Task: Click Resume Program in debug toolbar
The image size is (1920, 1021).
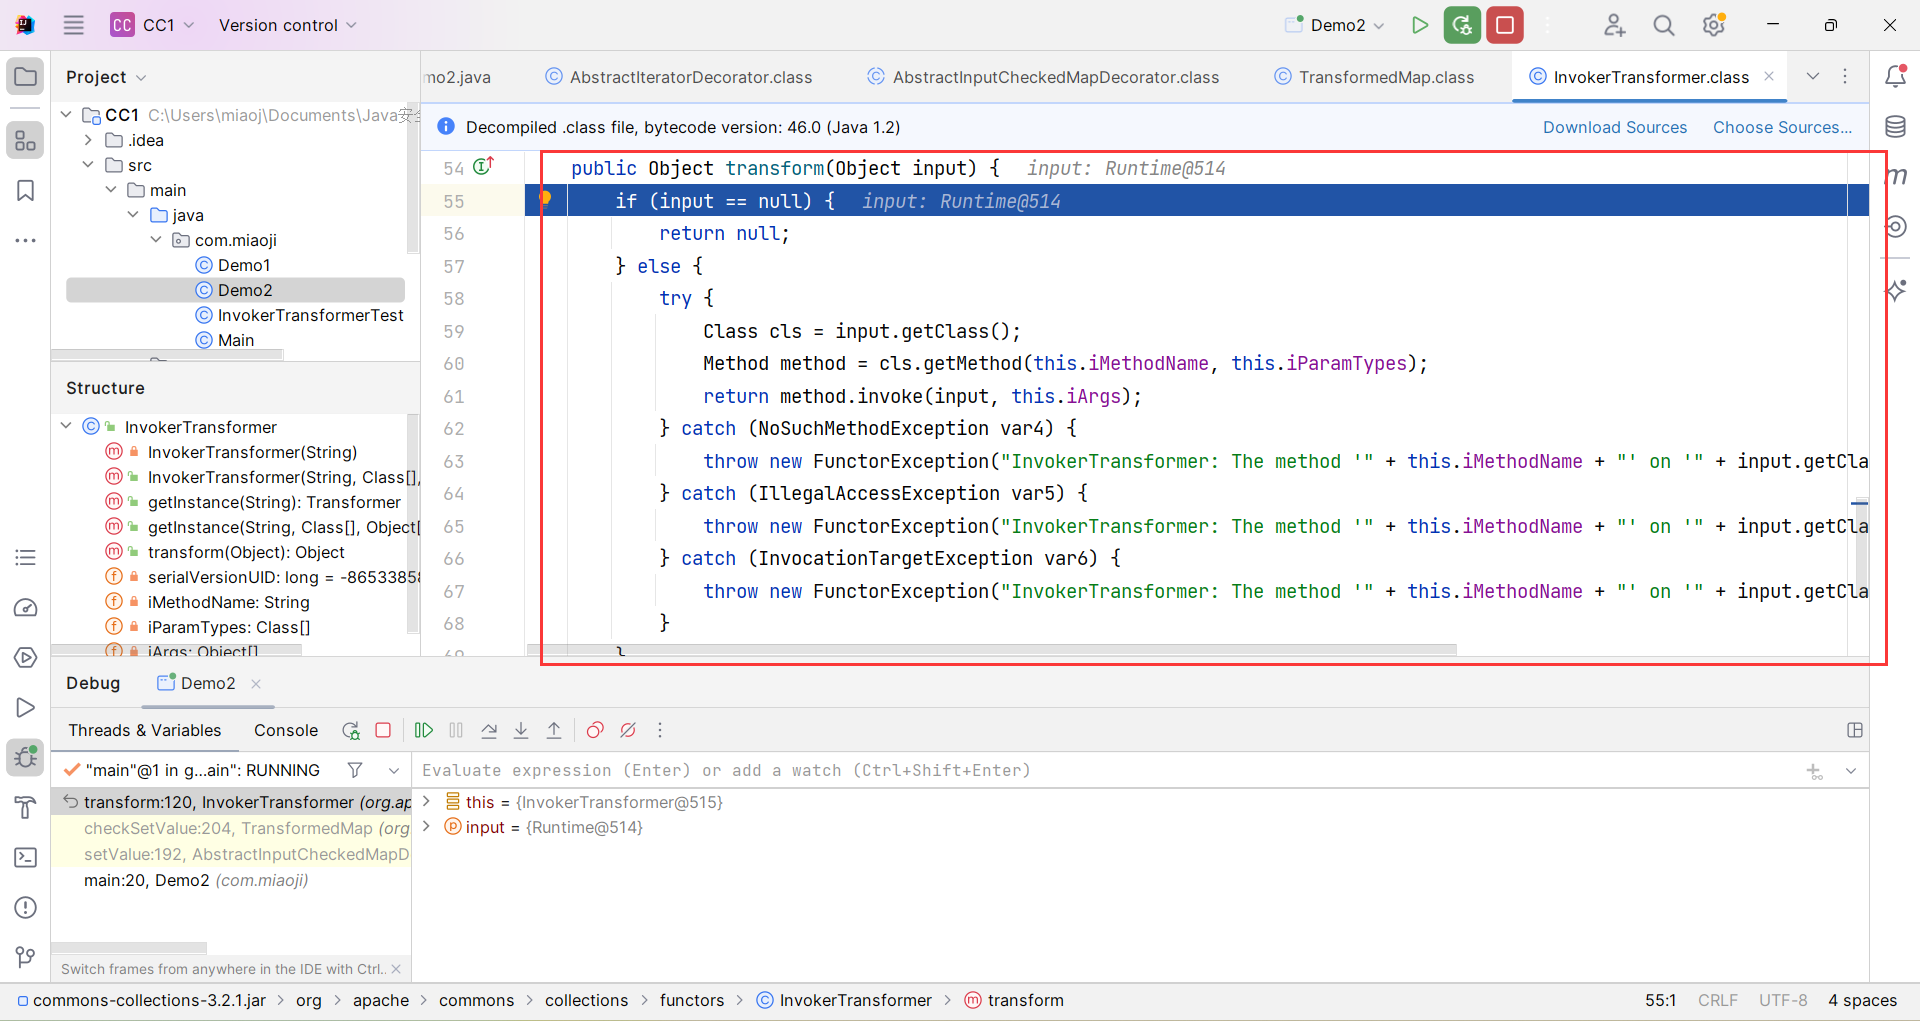Action: click(424, 731)
